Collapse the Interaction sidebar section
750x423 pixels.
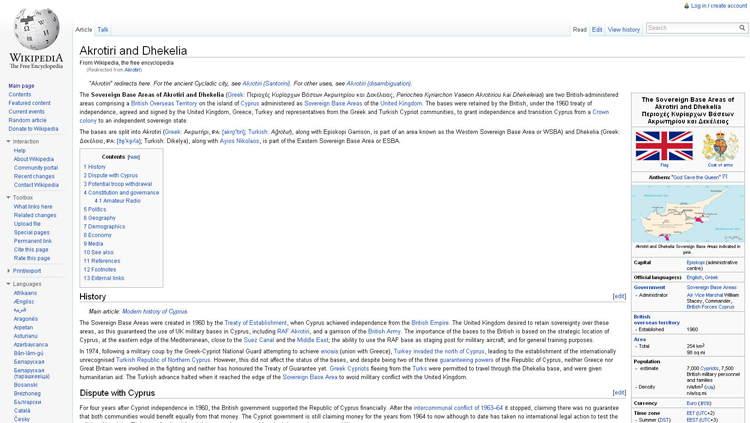pos(9,142)
